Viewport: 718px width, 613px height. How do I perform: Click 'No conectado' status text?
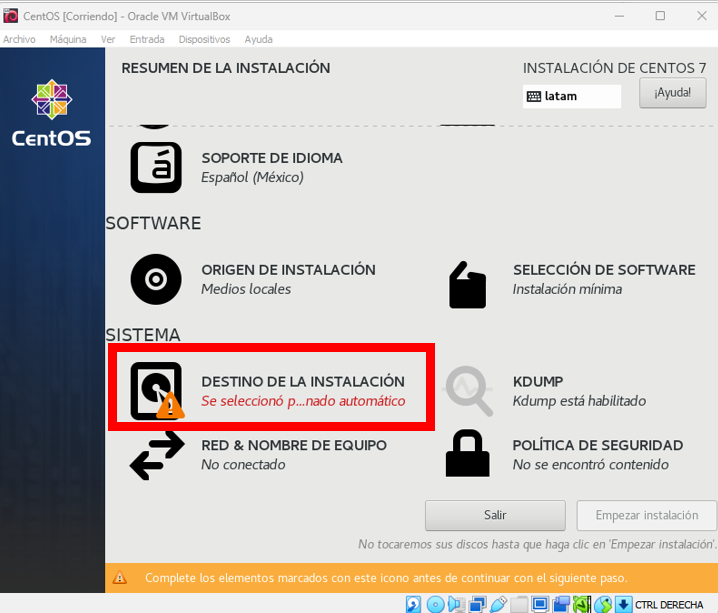click(243, 465)
